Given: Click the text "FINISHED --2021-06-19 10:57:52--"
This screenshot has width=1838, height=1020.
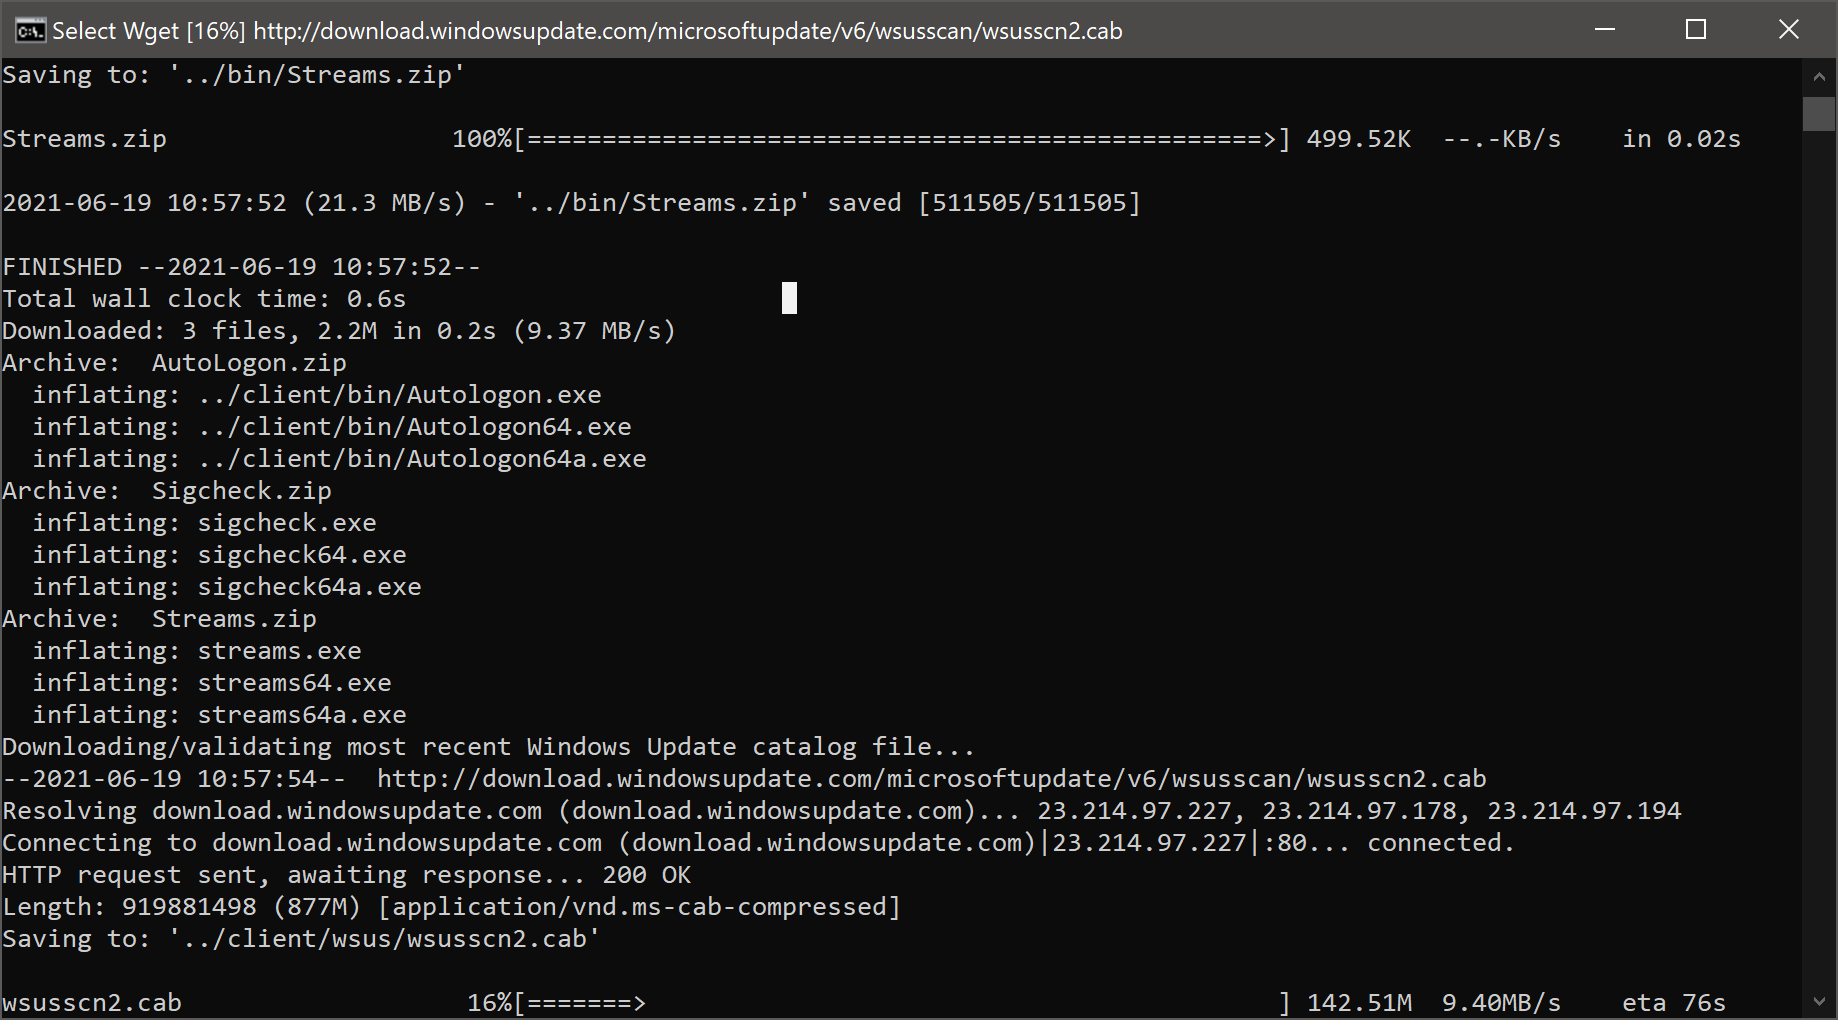Looking at the screenshot, I should click(241, 267).
